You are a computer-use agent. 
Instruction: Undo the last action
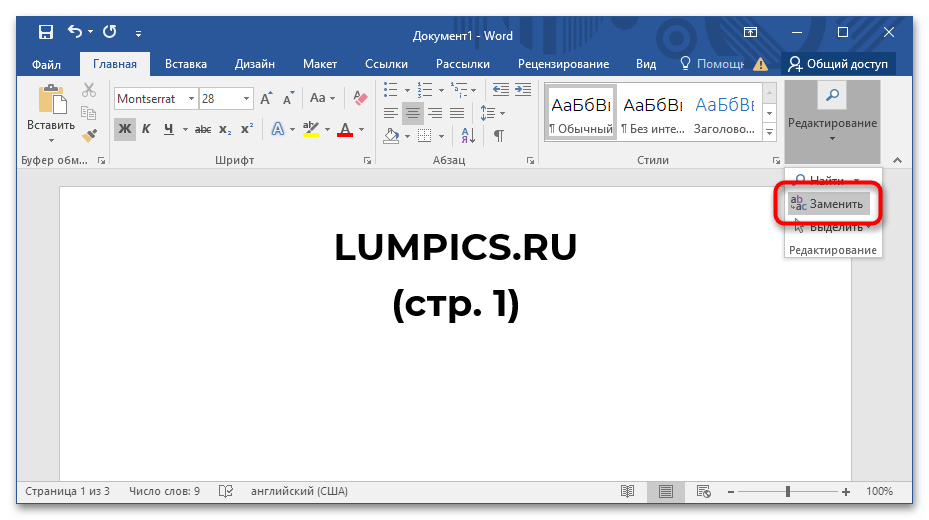(x=75, y=31)
